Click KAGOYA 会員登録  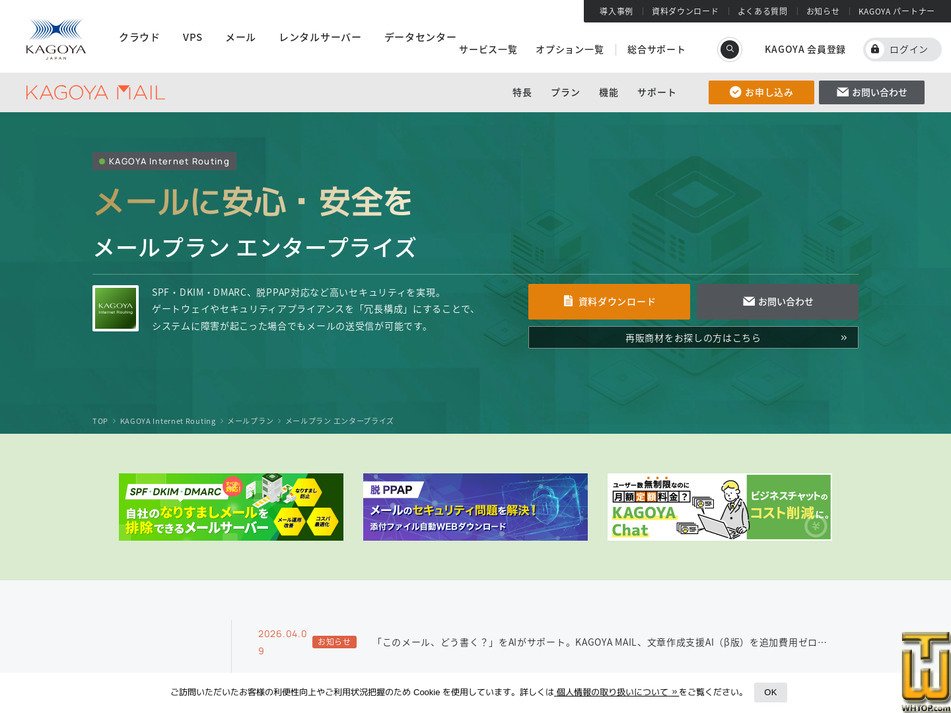click(x=805, y=50)
